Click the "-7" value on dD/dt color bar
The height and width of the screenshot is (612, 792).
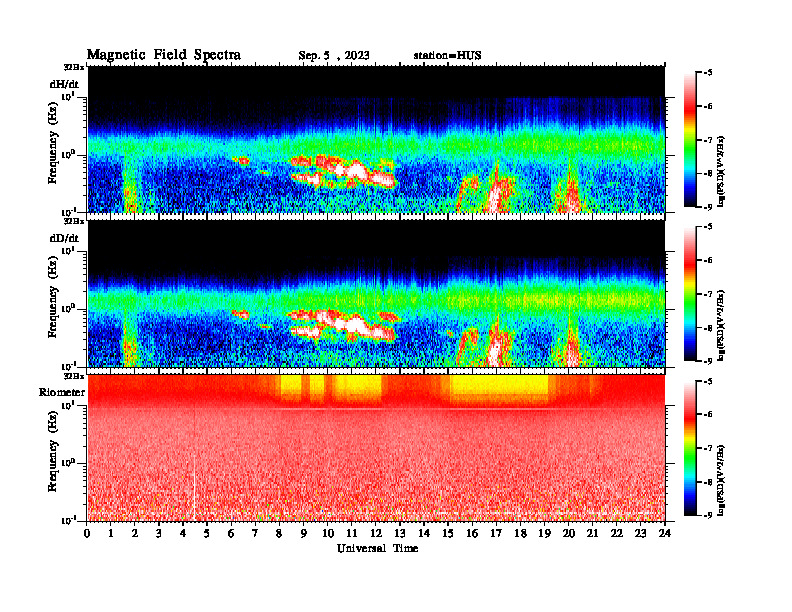coord(708,294)
